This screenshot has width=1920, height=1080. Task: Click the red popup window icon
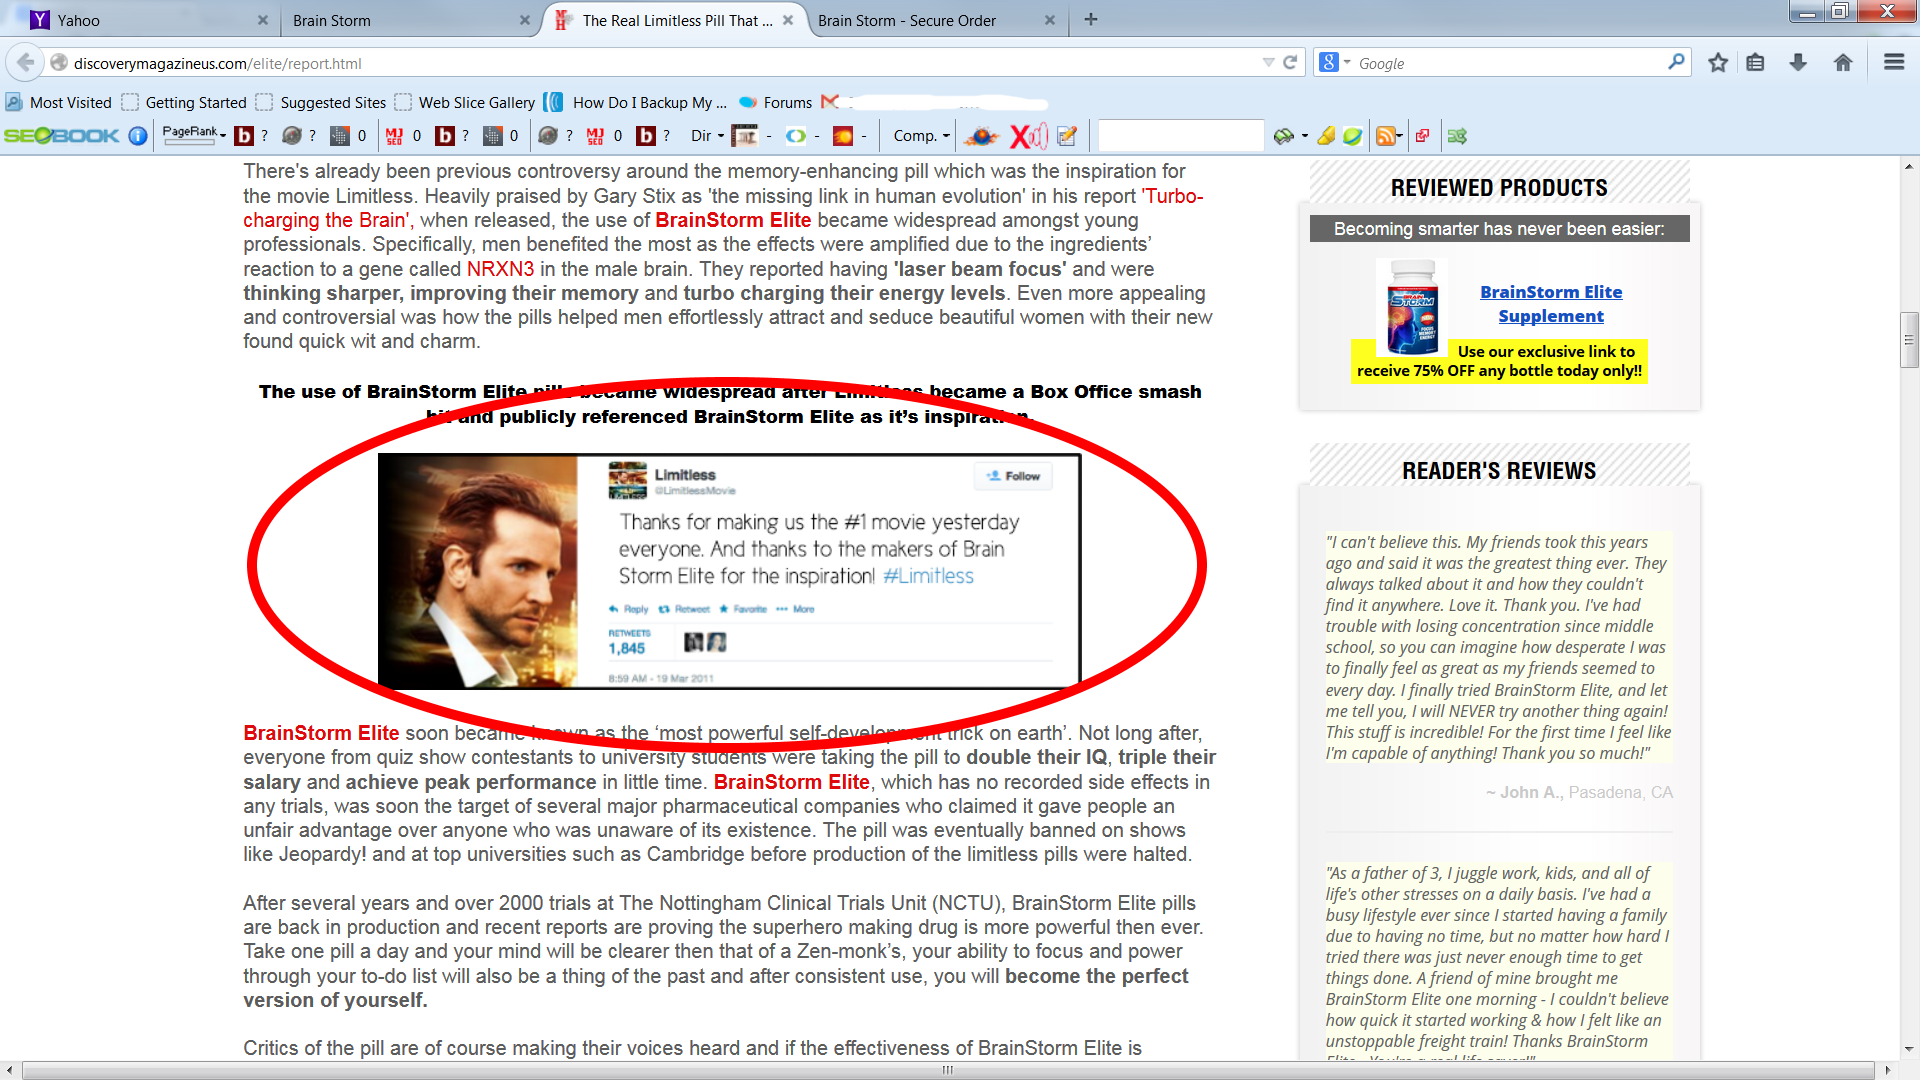click(x=1422, y=135)
